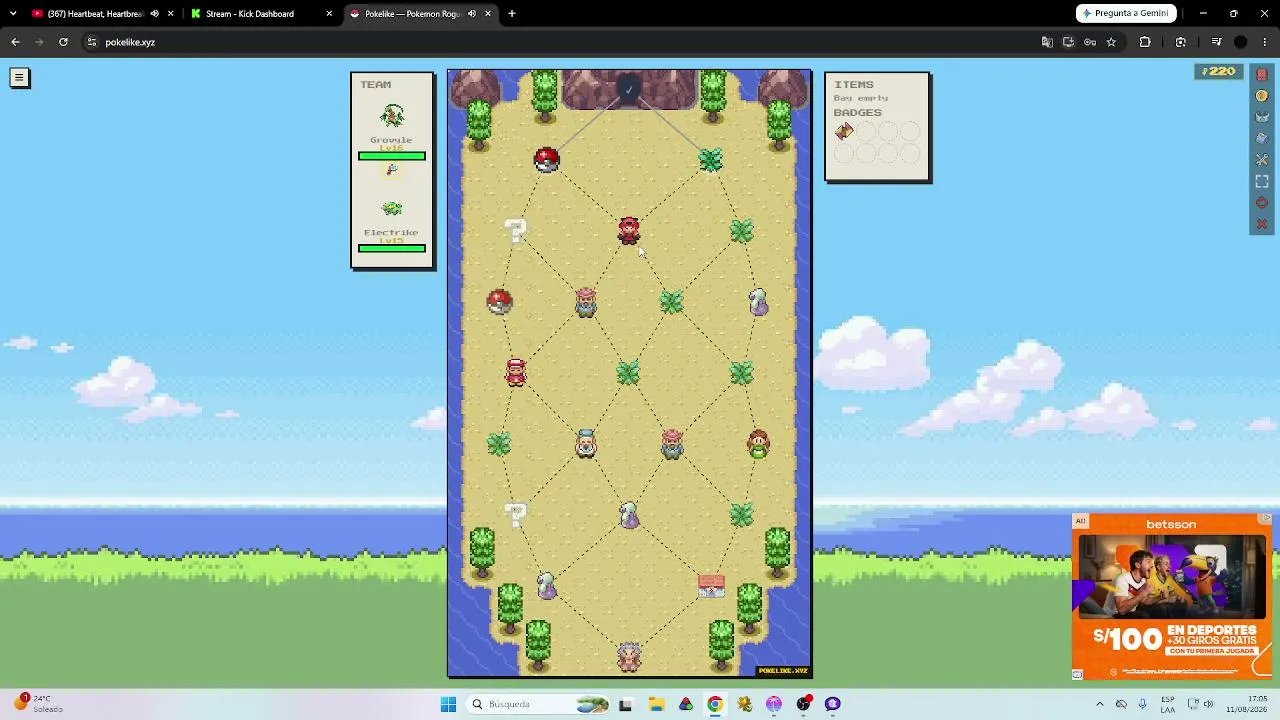Select the Grovyle sprite in the Team panel
This screenshot has height=720, width=1280.
(392, 117)
